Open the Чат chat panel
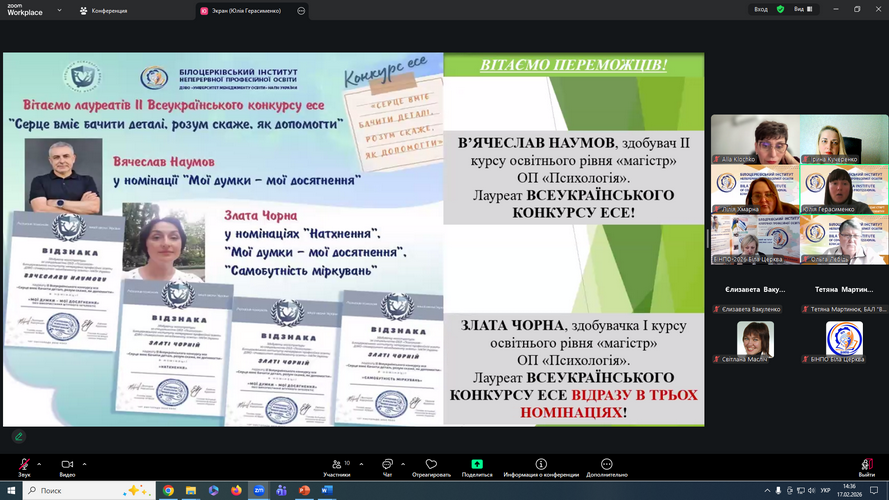Image resolution: width=889 pixels, height=500 pixels. (387, 467)
